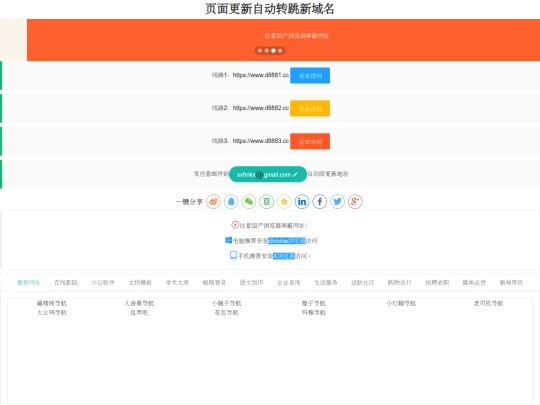Go to fourth banner slide dot
540x405 pixels.
click(x=280, y=51)
